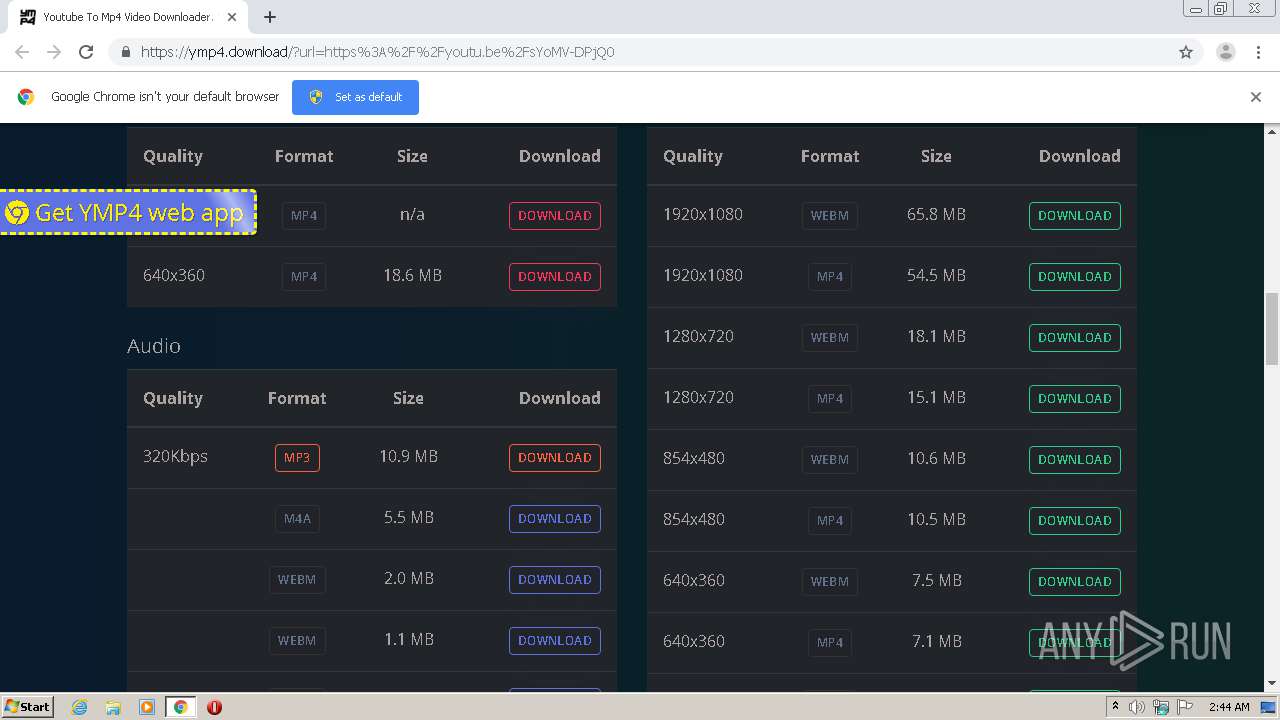Click network tray icon
This screenshot has width=1280, height=720.
click(x=1161, y=707)
